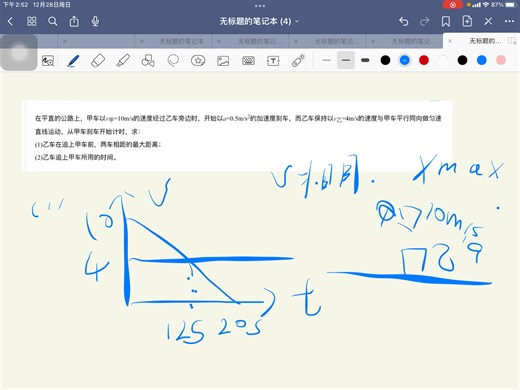520x390 pixels.
Task: Select the Eraser tool
Action: [x=98, y=61]
